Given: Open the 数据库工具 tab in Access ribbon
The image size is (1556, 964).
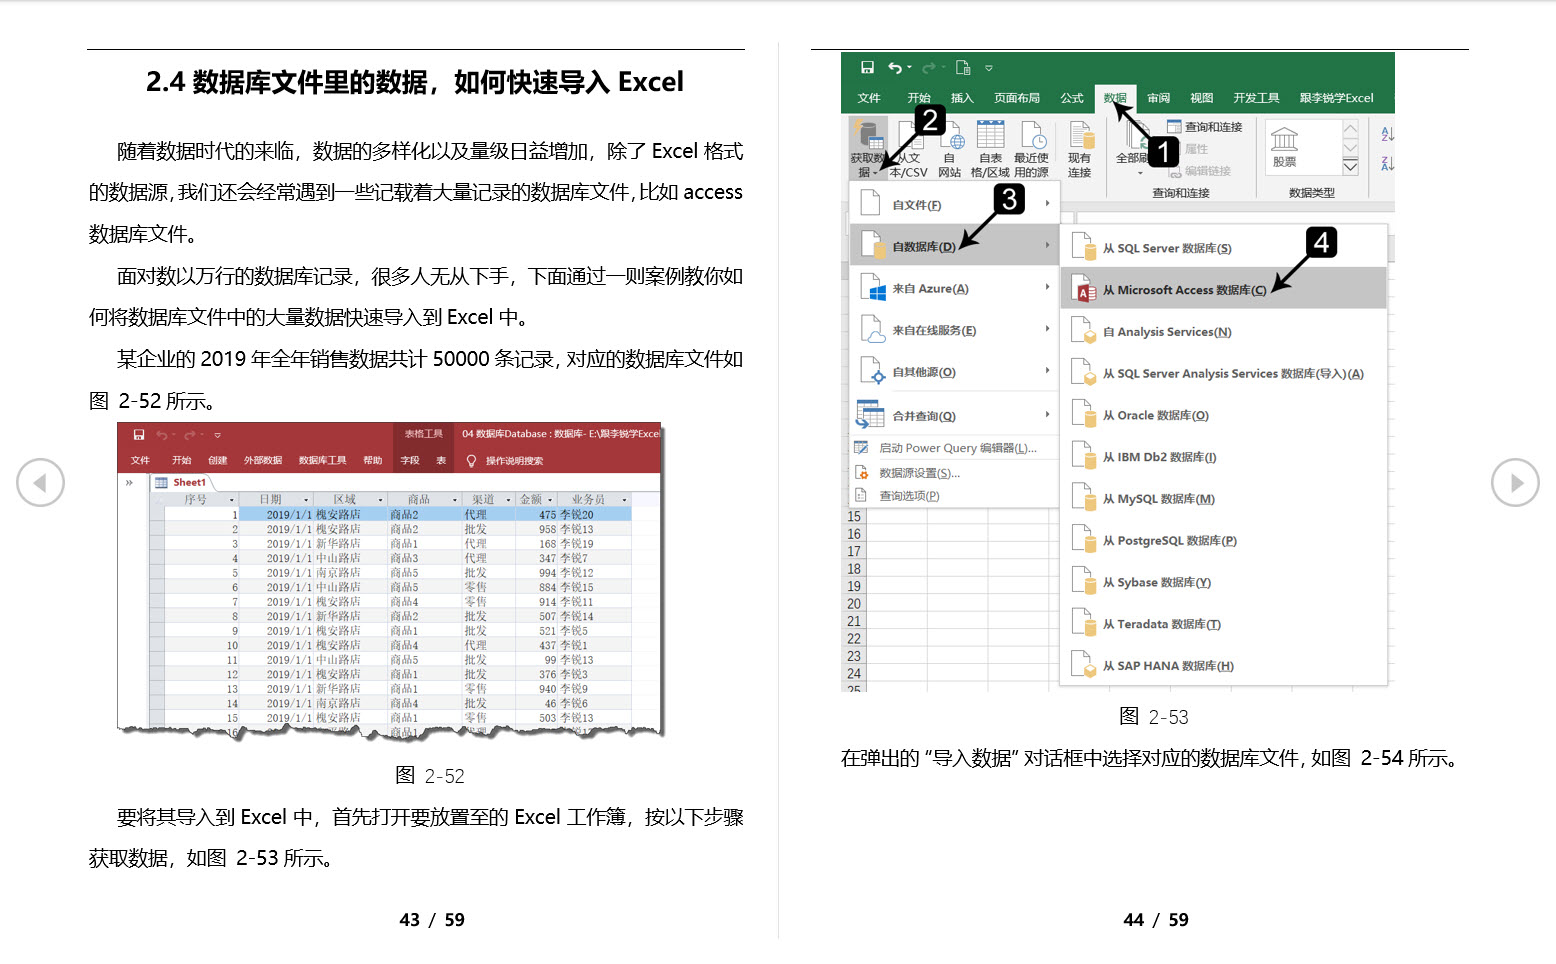Looking at the screenshot, I should coord(322,461).
